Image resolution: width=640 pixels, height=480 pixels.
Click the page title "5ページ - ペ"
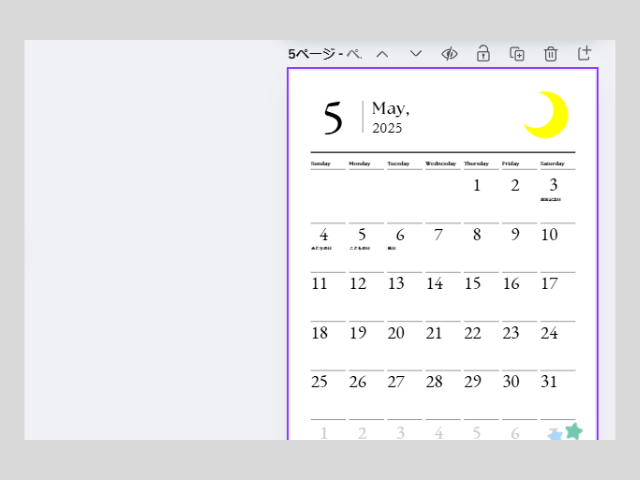(x=325, y=54)
